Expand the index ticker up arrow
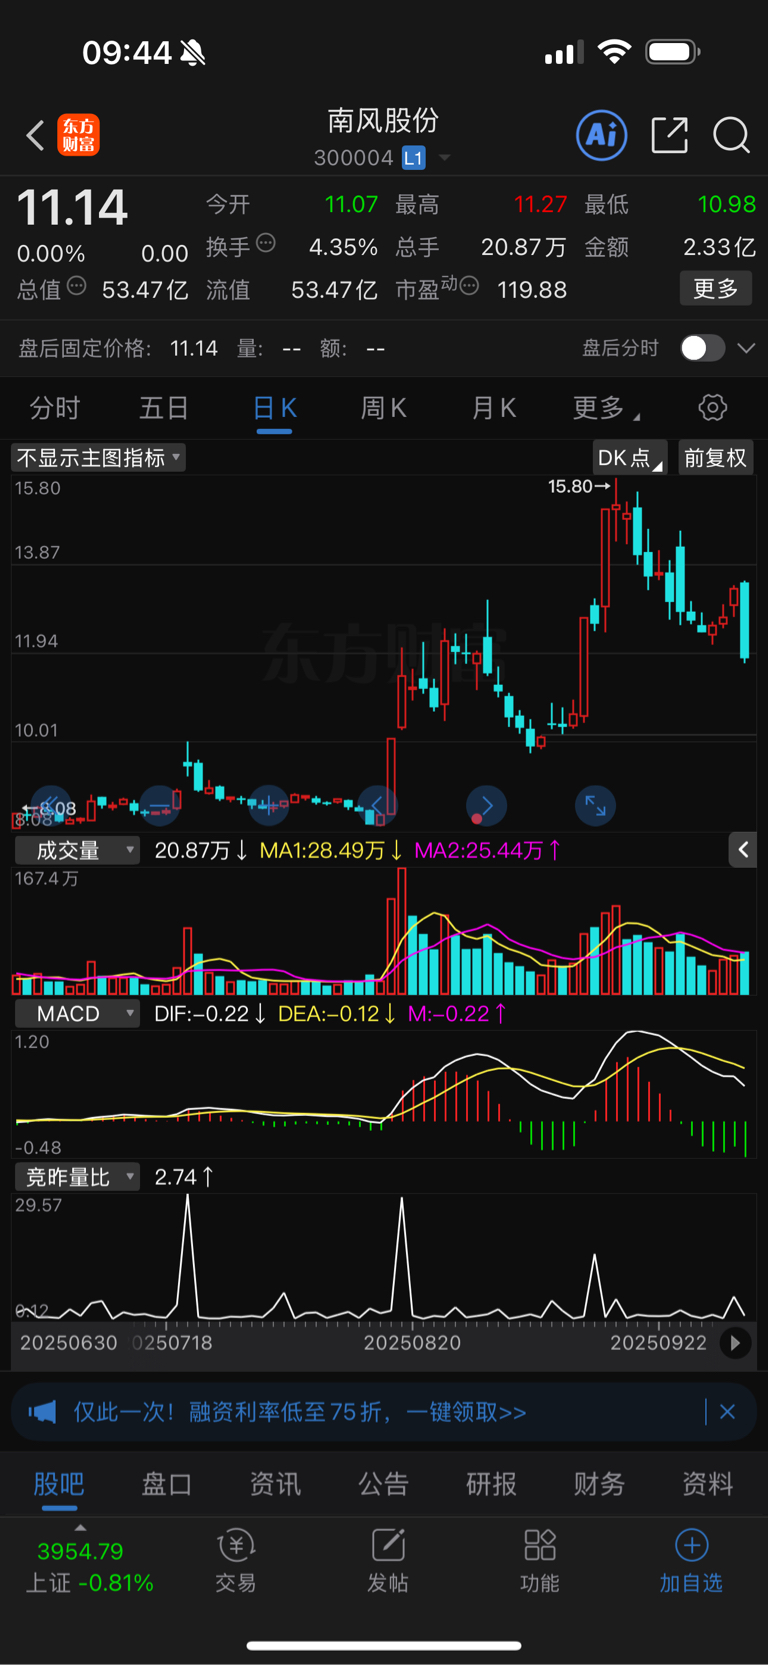768x1665 pixels. click(80, 1527)
